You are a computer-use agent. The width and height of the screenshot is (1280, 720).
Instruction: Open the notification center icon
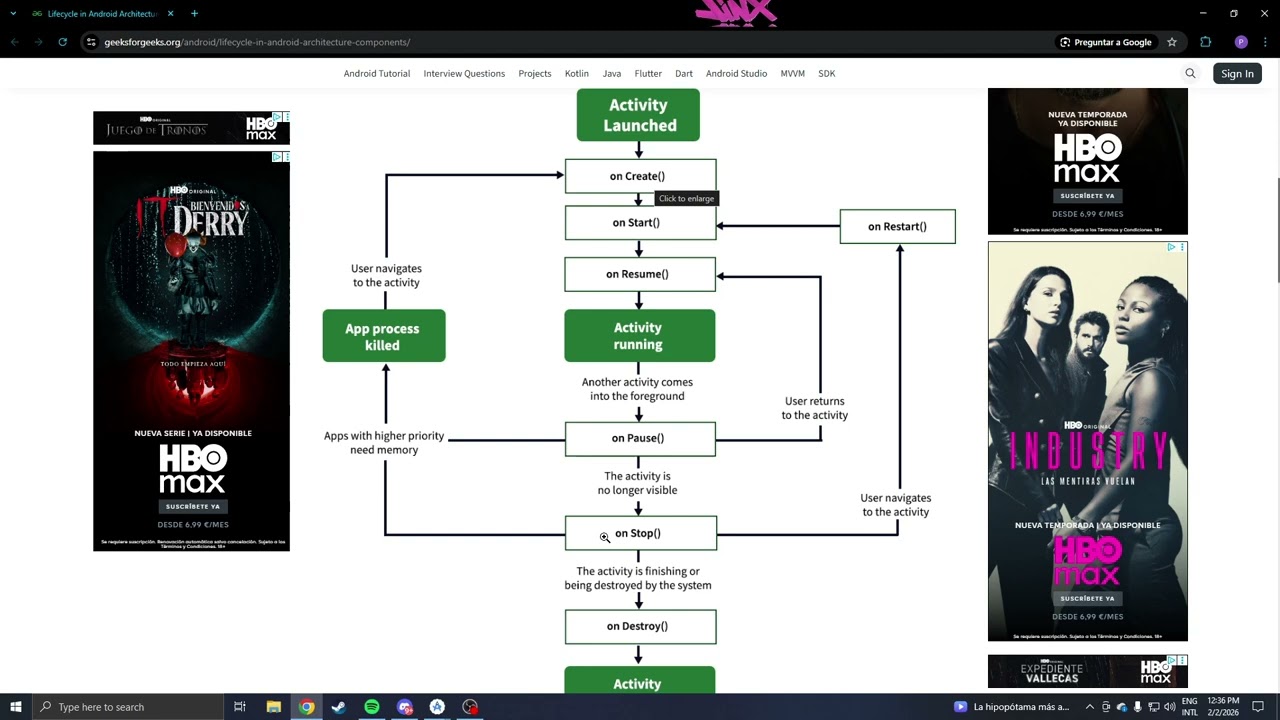point(1258,707)
